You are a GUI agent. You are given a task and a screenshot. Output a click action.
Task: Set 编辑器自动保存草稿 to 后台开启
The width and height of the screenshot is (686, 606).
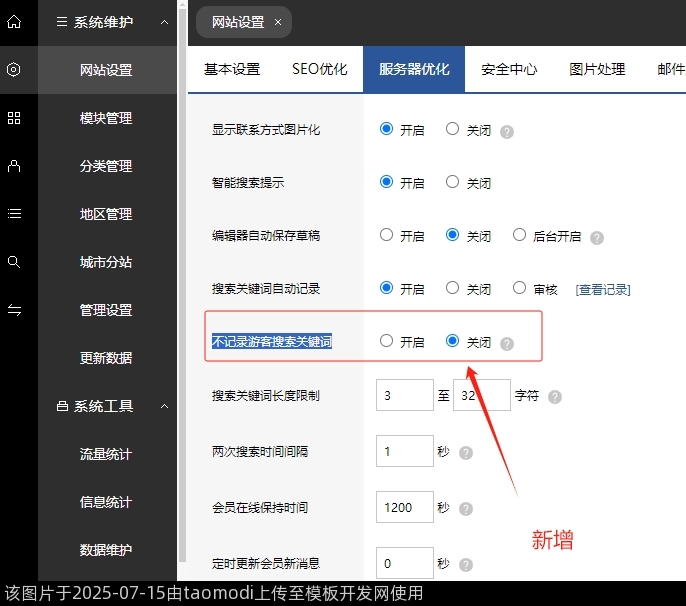519,236
